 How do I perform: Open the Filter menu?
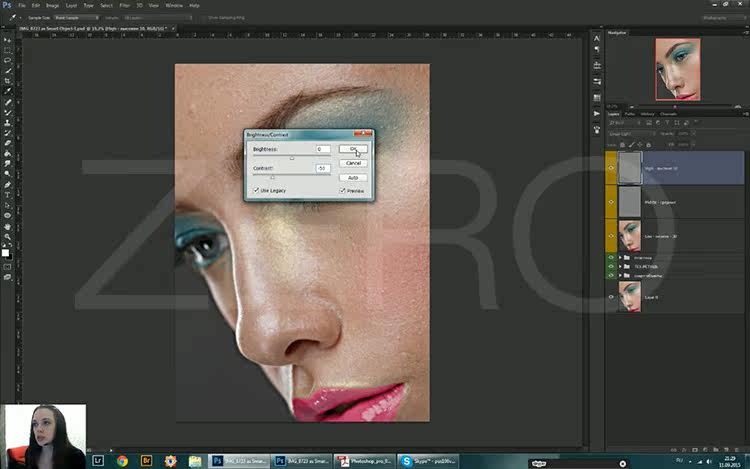point(124,5)
